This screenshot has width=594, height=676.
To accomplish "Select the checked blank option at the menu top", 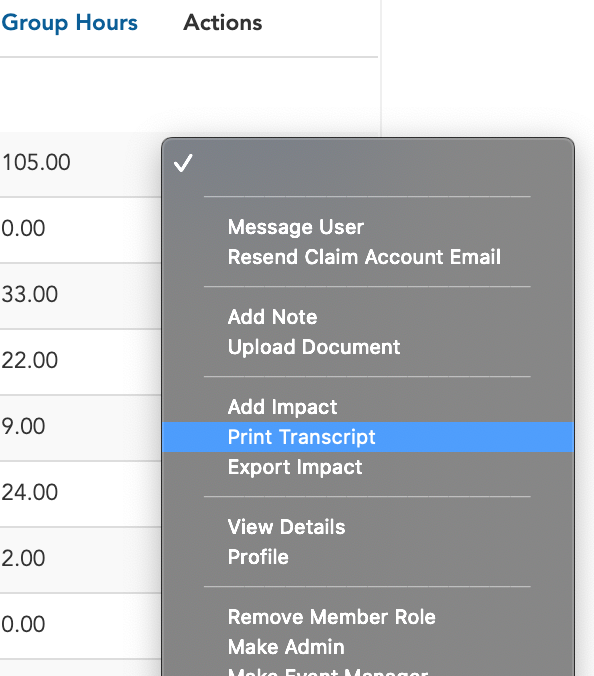I will coord(368,163).
